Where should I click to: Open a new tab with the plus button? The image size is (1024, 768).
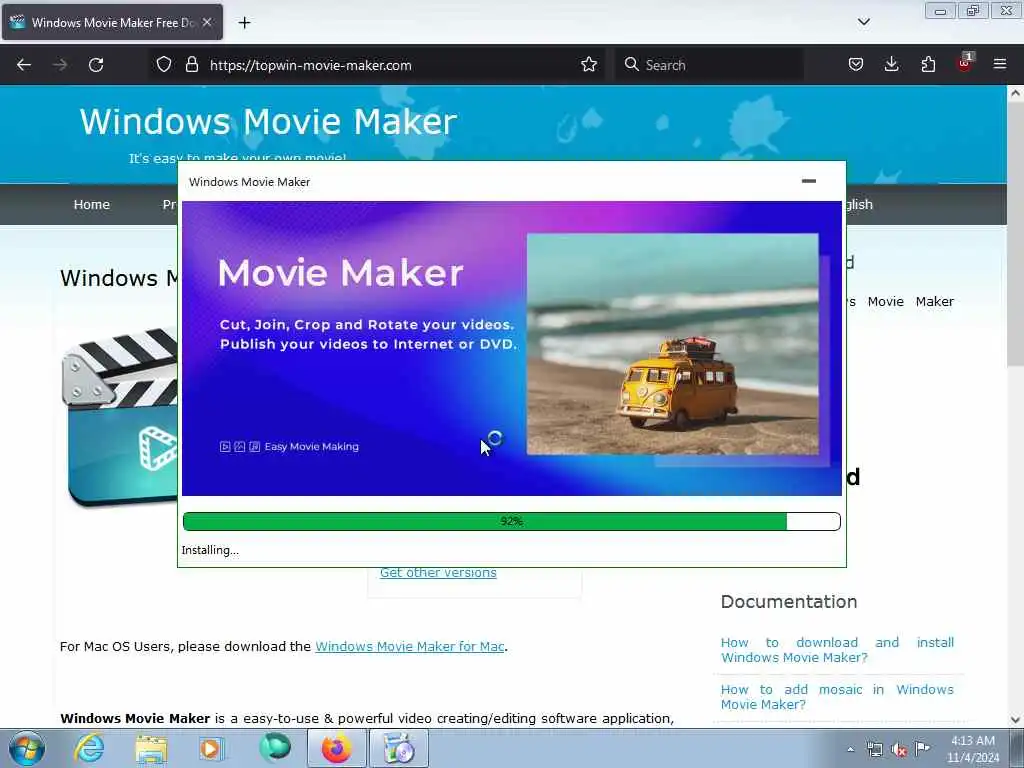(x=244, y=23)
